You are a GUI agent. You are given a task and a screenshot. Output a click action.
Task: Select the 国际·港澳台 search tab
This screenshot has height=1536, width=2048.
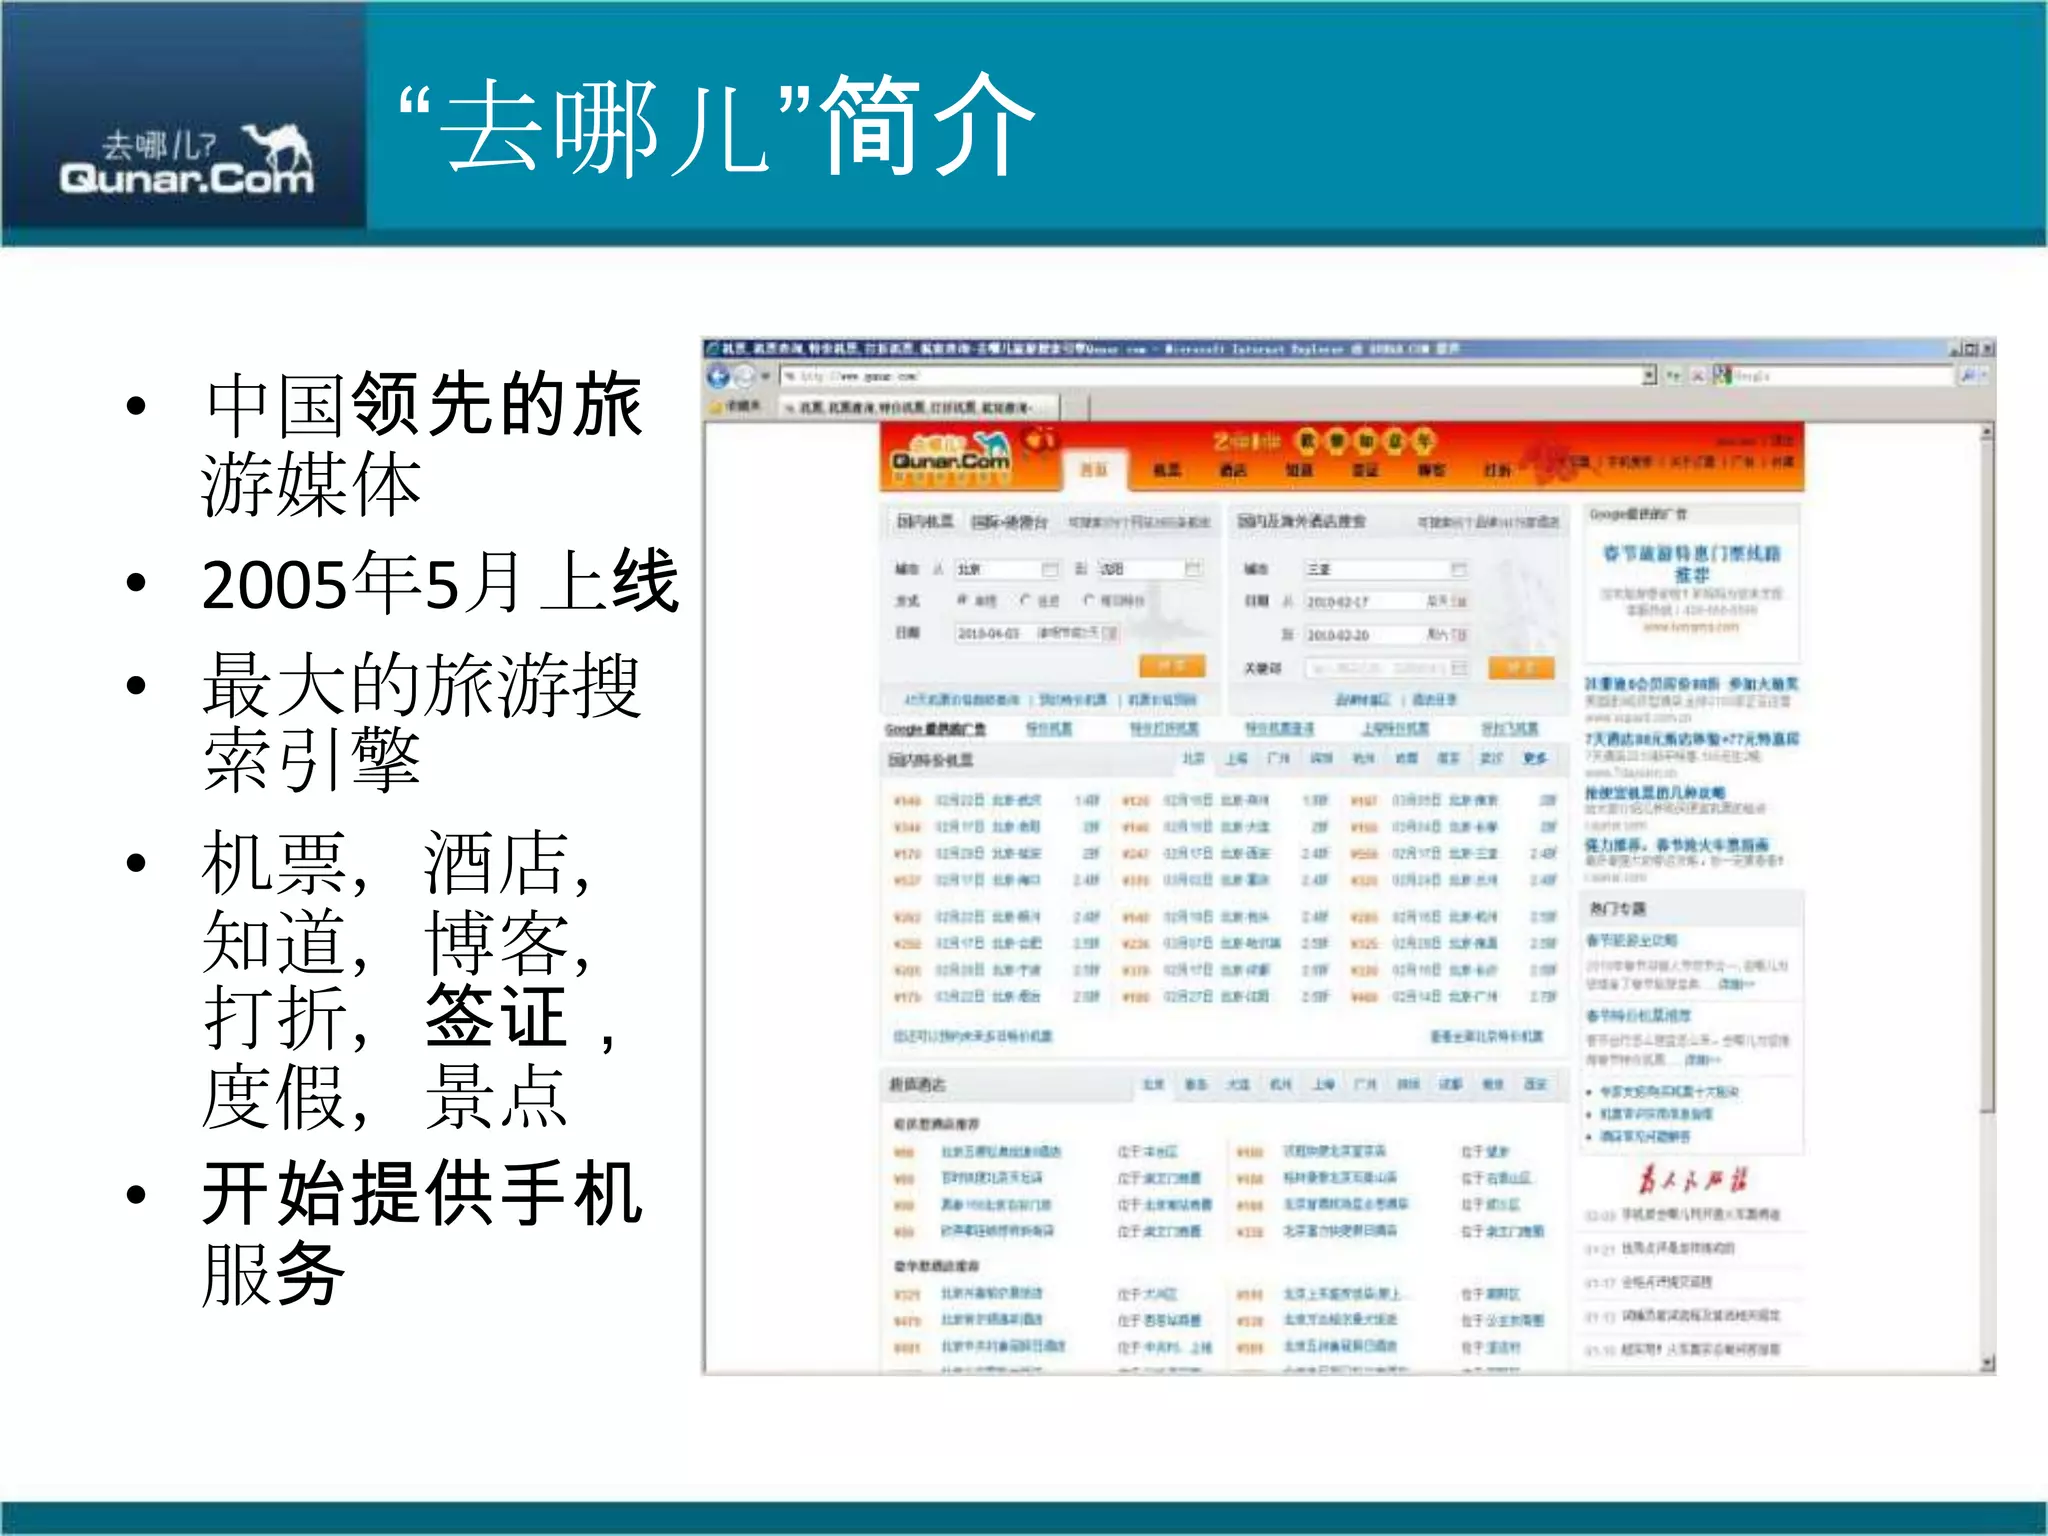1010,522
